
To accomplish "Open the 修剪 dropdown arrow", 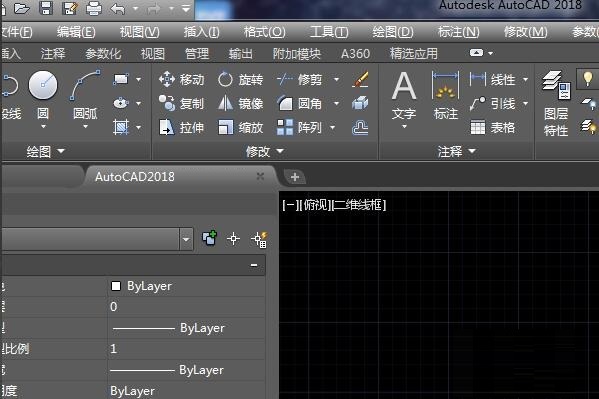I will tap(336, 79).
